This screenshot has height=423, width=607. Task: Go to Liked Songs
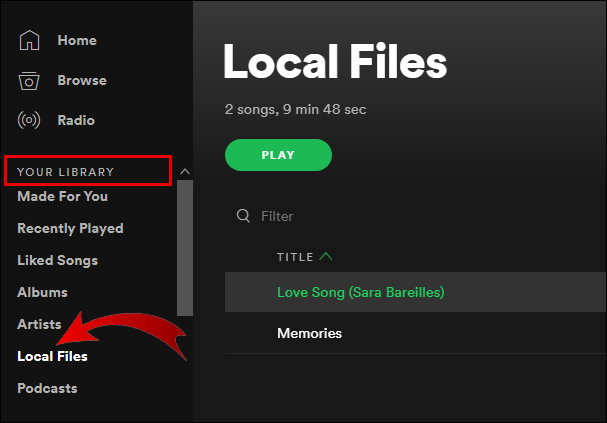tap(58, 261)
